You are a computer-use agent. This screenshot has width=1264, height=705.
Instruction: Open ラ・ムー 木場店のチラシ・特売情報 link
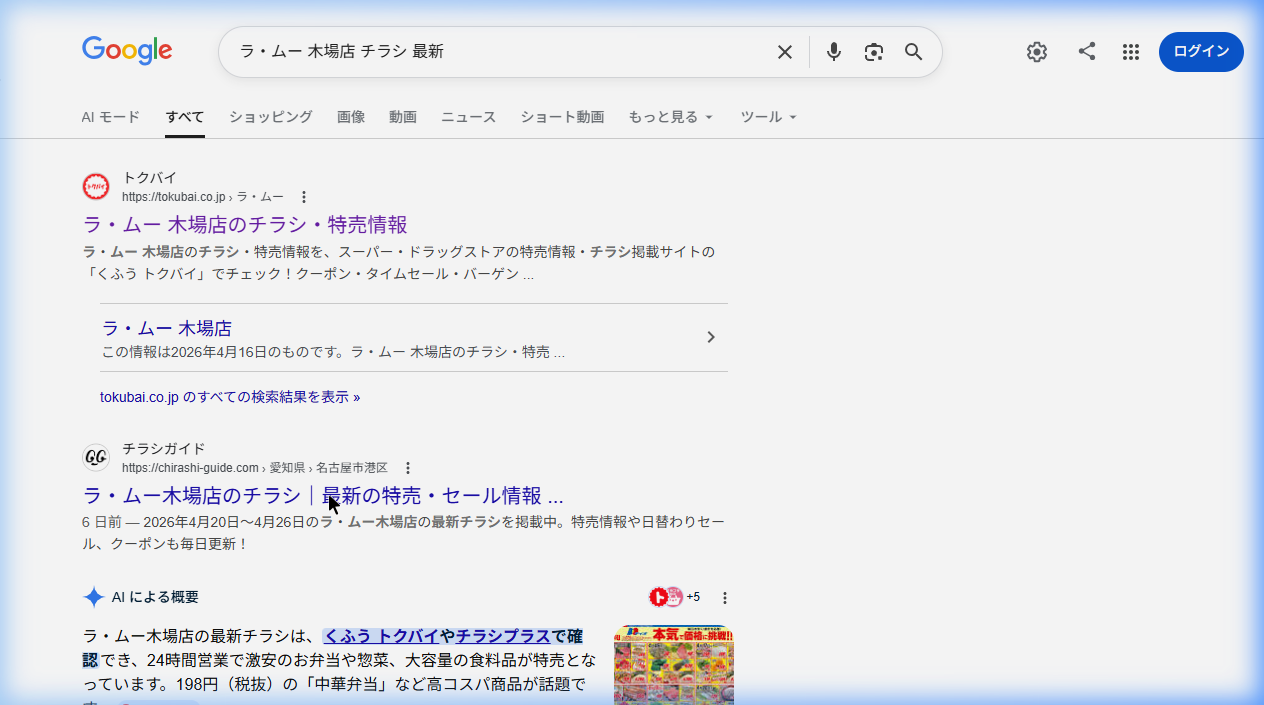click(x=245, y=224)
